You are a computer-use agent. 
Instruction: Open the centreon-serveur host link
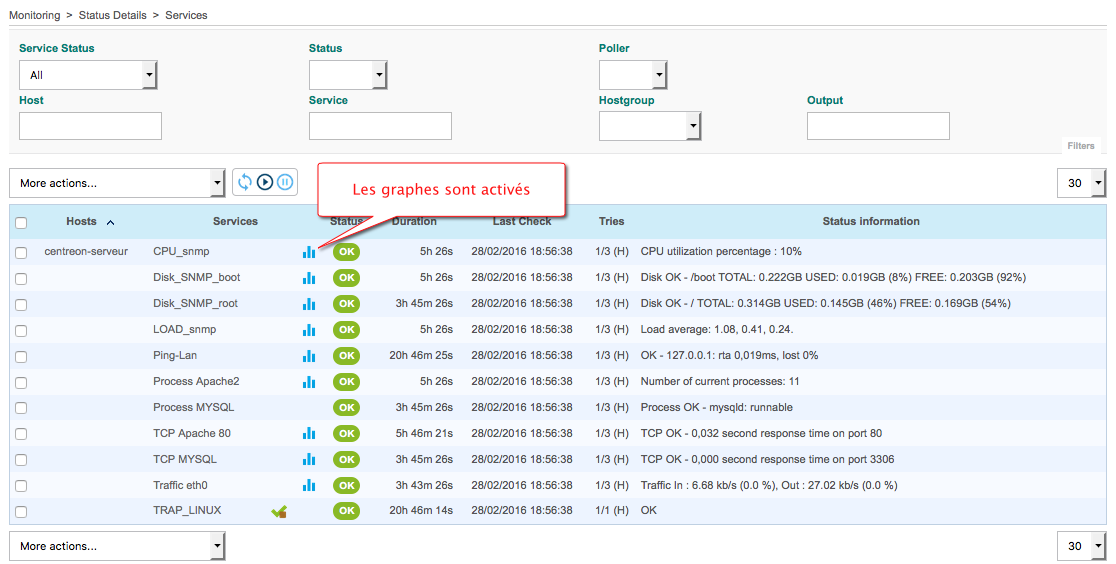click(86, 252)
